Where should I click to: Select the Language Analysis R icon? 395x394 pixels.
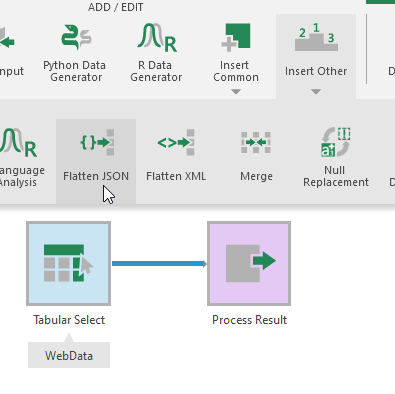coord(18,143)
